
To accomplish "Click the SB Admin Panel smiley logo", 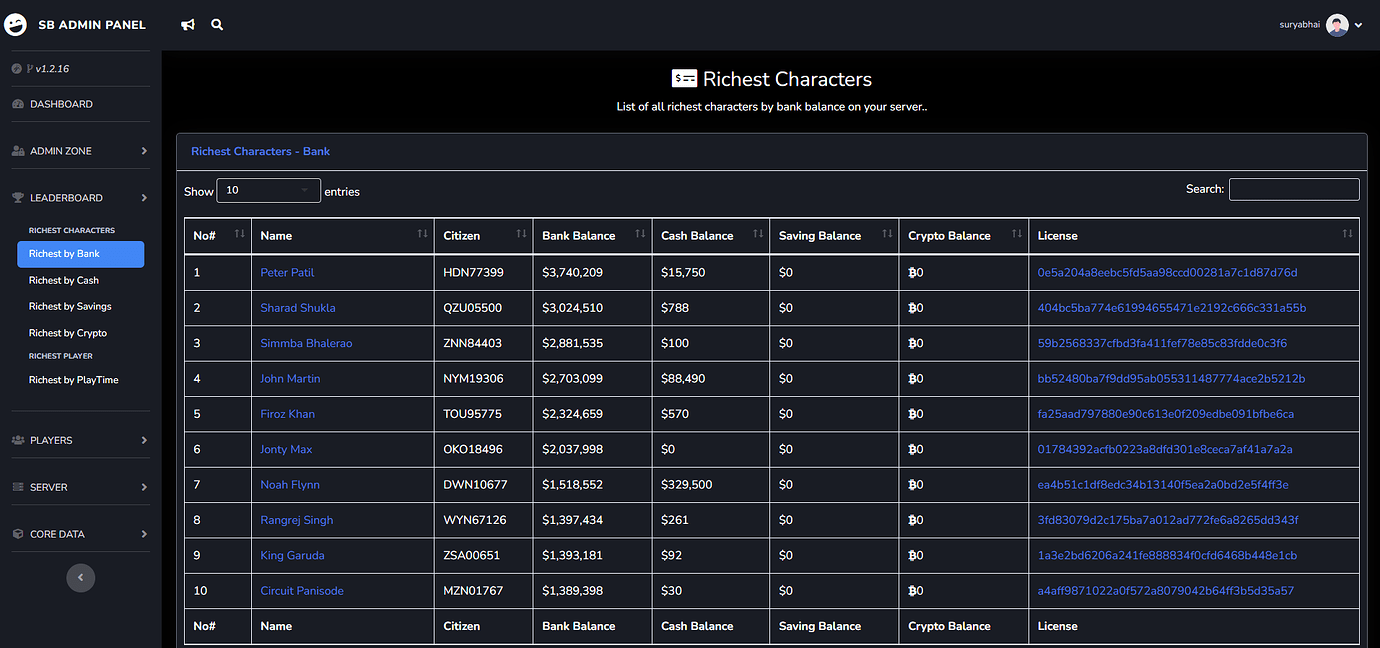I will point(15,25).
